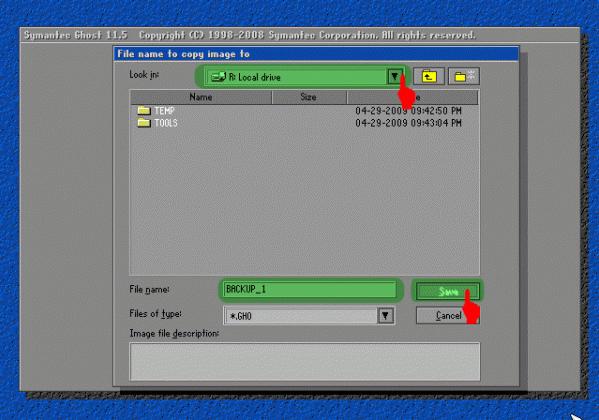The image size is (599, 420).
Task: Click the 'File name to copy image to' title bar
Action: point(316,54)
